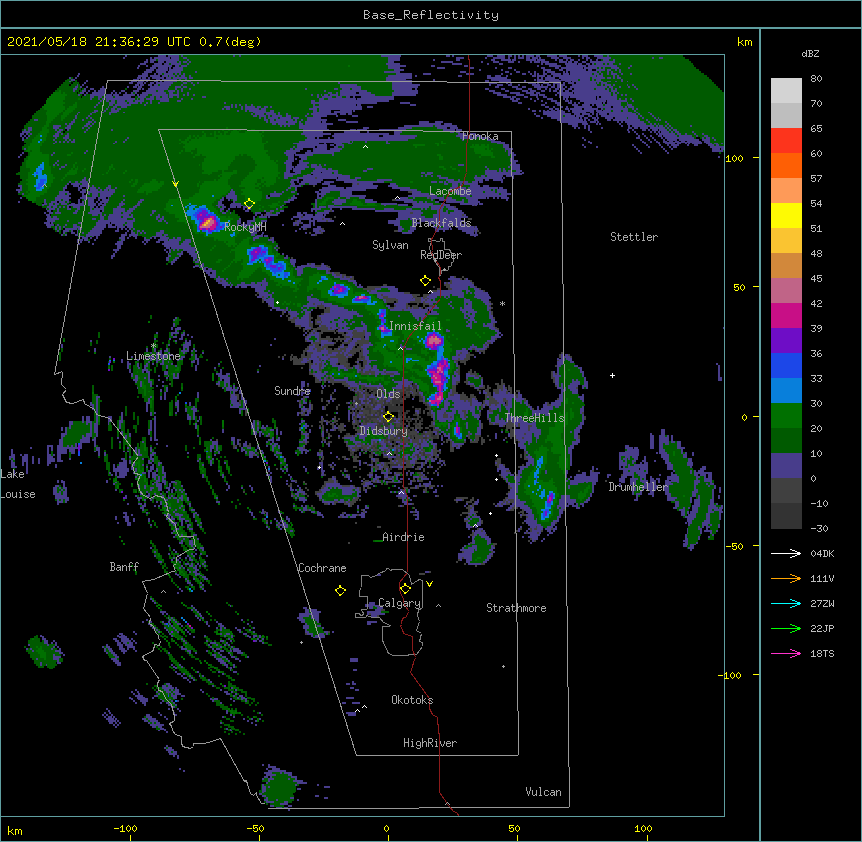Click the Cochrane label
Viewport: 862px width, 842px height.
tap(322, 568)
